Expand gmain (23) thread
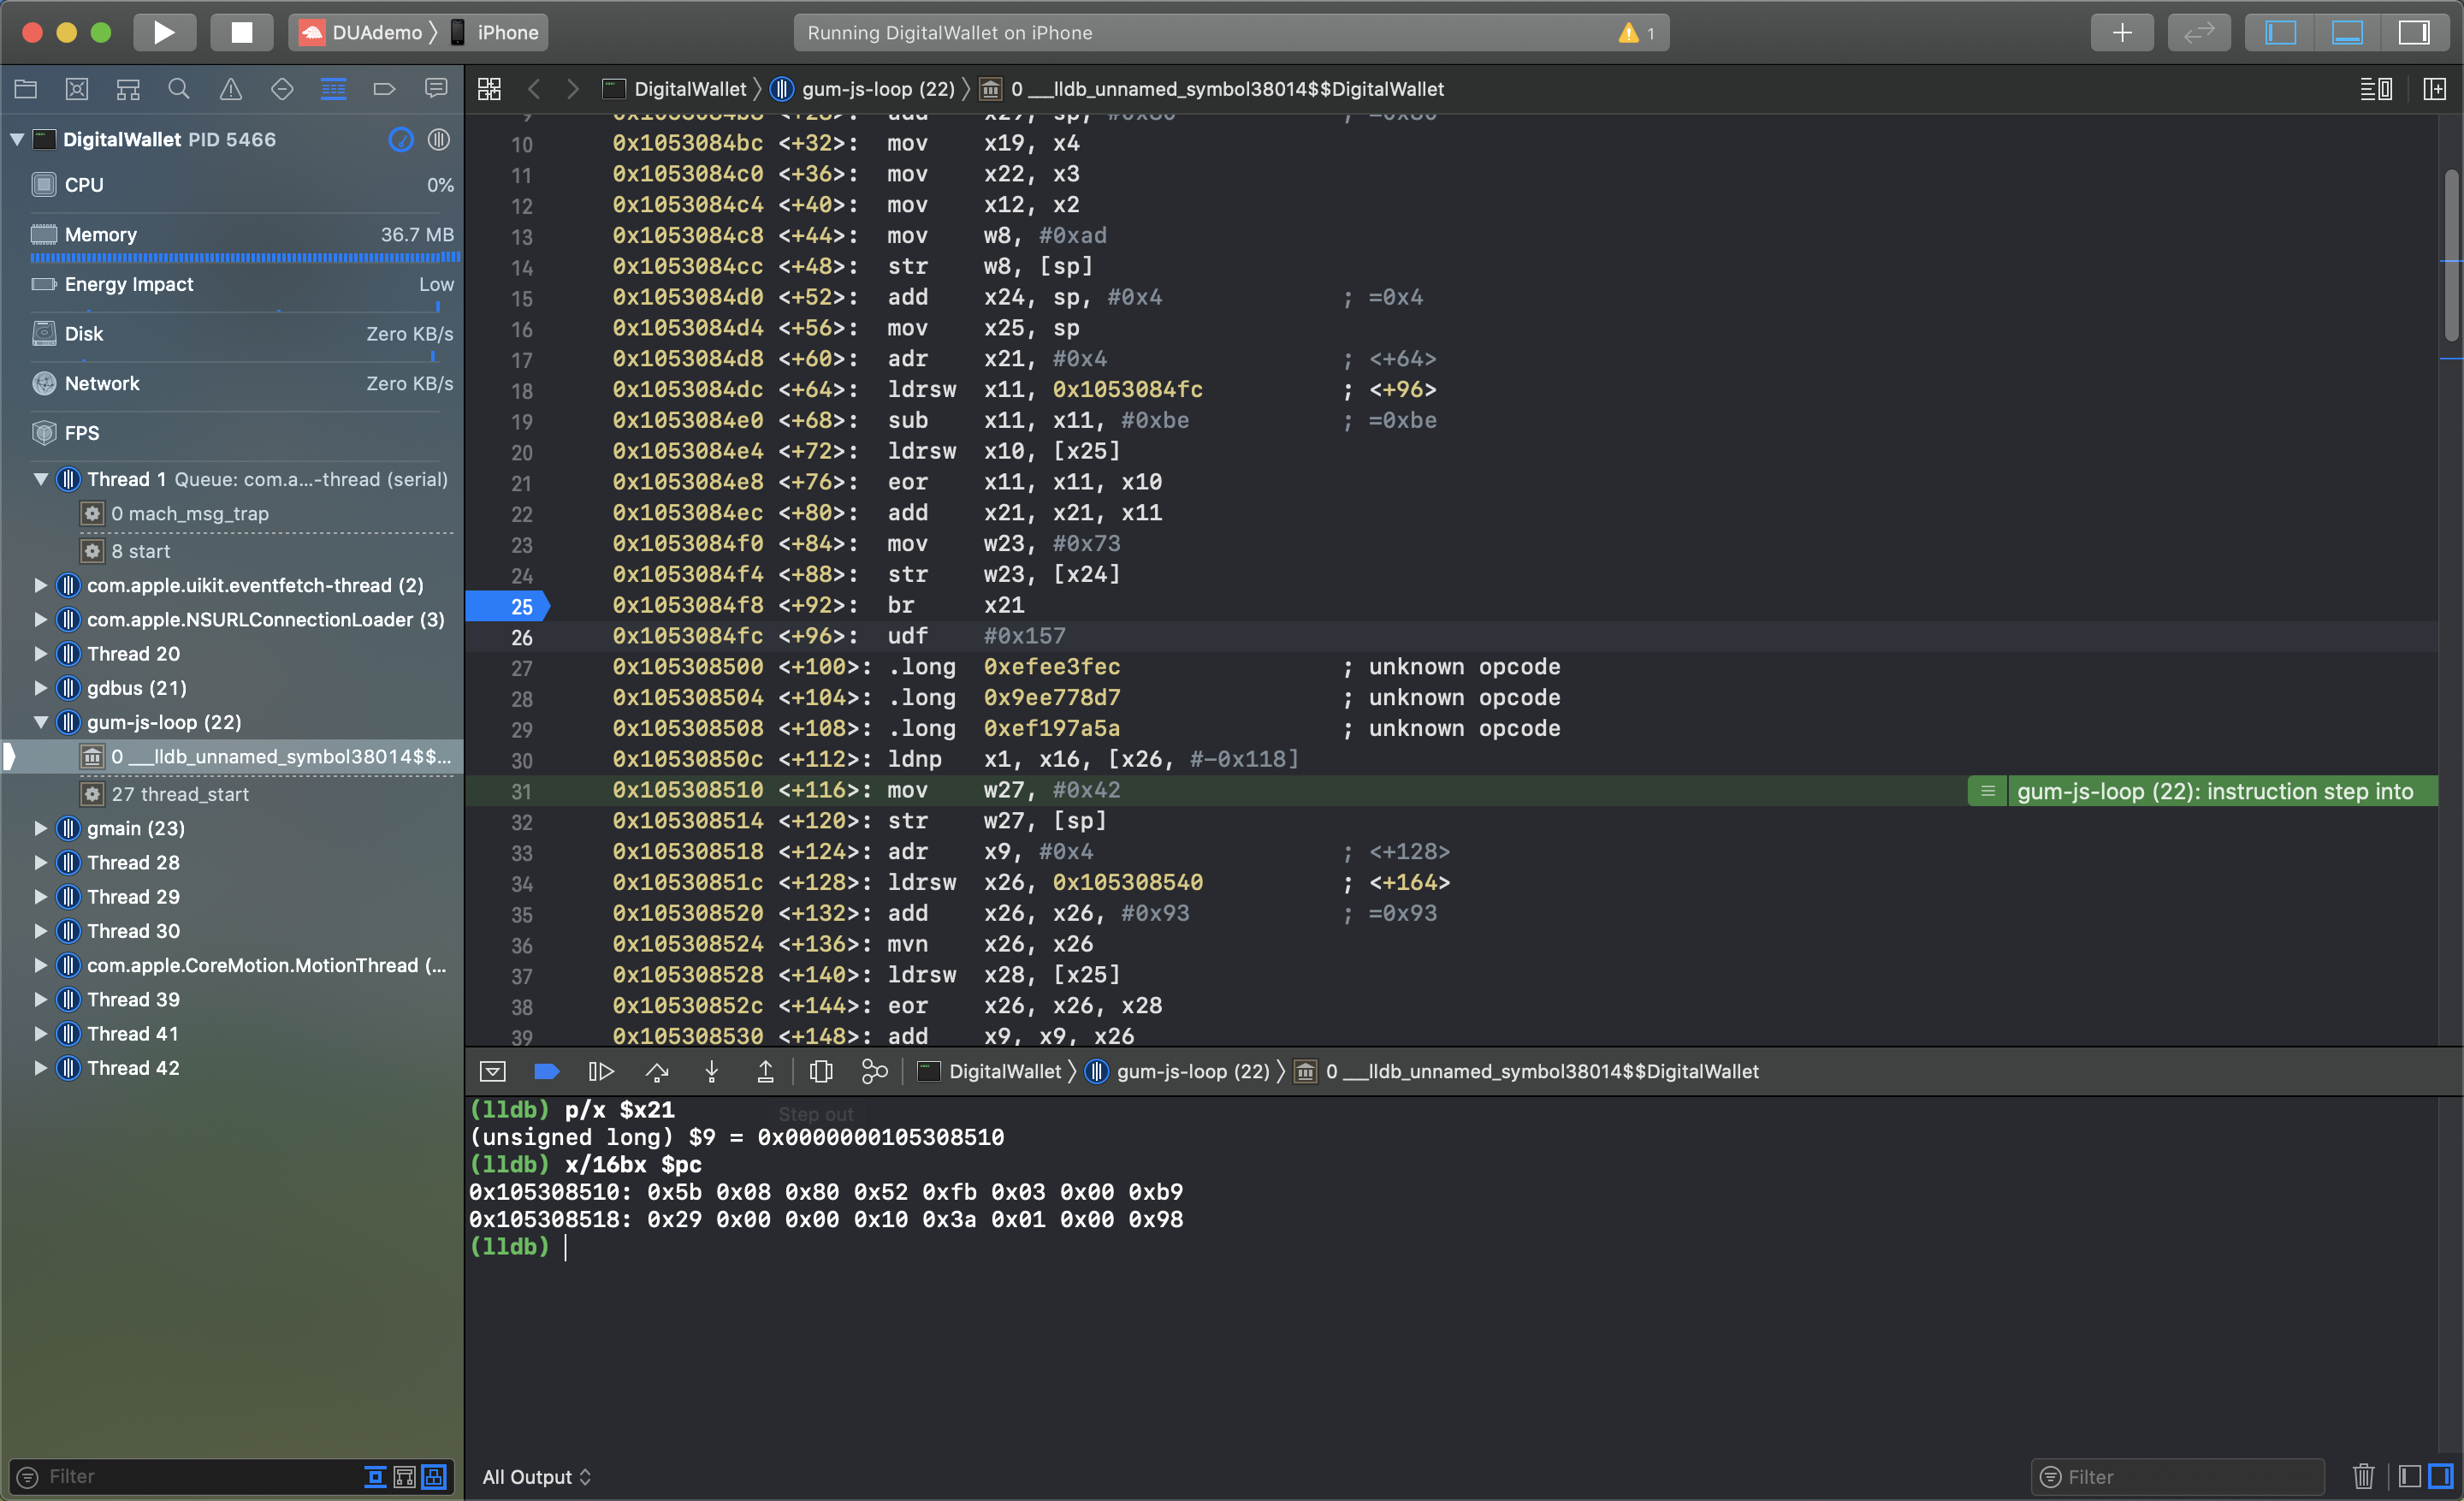 (41, 828)
